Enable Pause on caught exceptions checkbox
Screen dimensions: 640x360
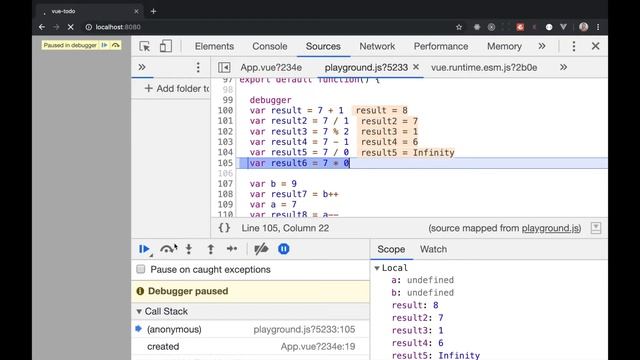click(x=141, y=269)
